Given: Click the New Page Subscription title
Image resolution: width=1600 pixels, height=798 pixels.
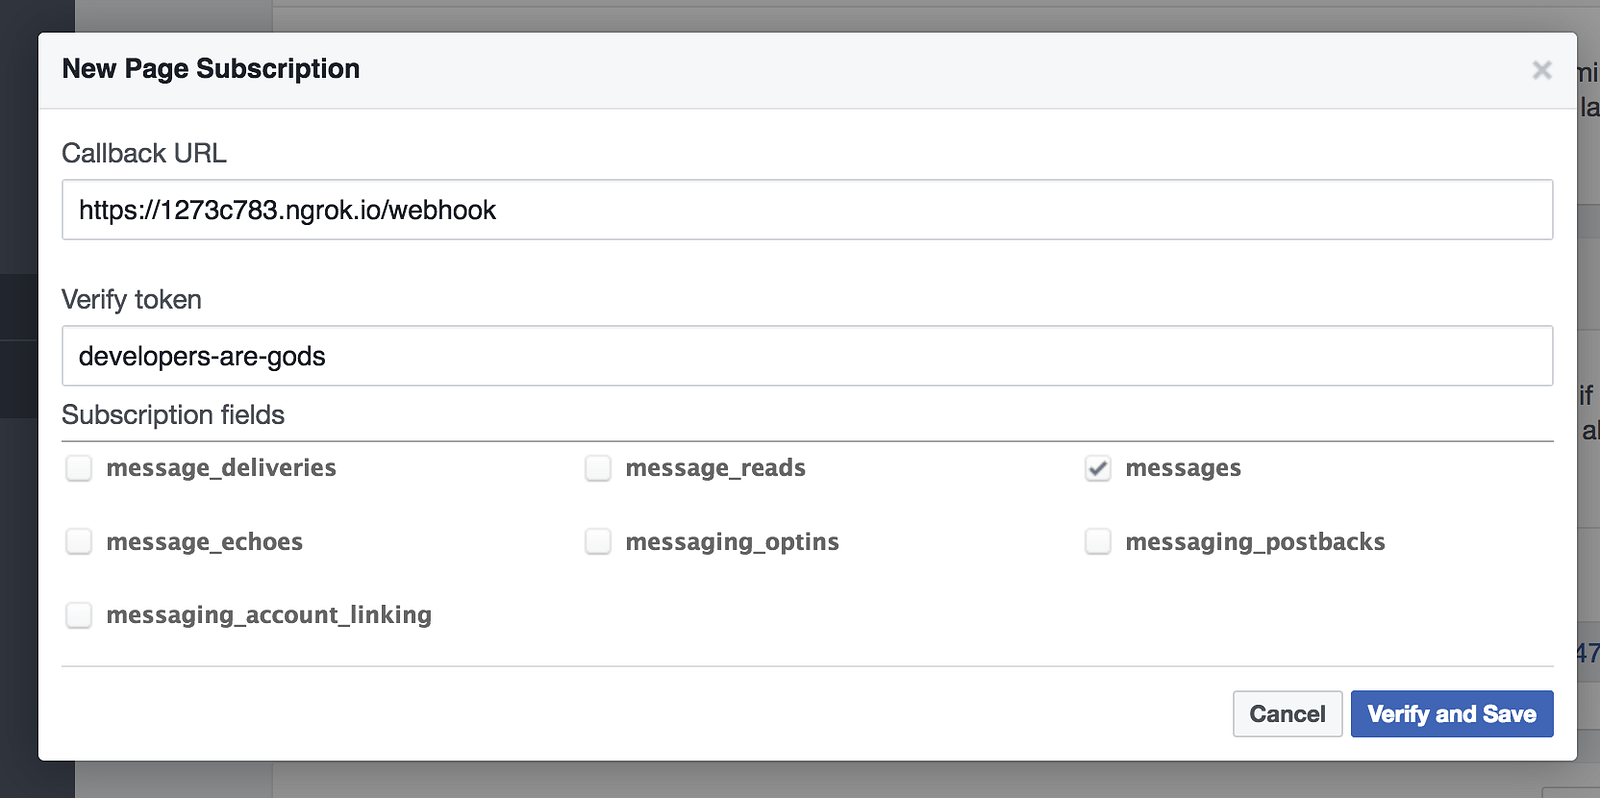Looking at the screenshot, I should pyautogui.click(x=210, y=69).
